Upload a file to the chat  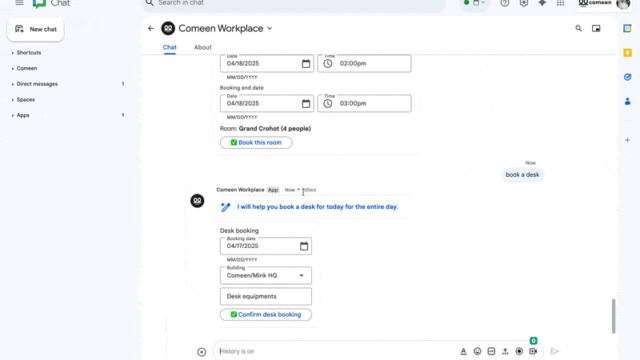505,351
